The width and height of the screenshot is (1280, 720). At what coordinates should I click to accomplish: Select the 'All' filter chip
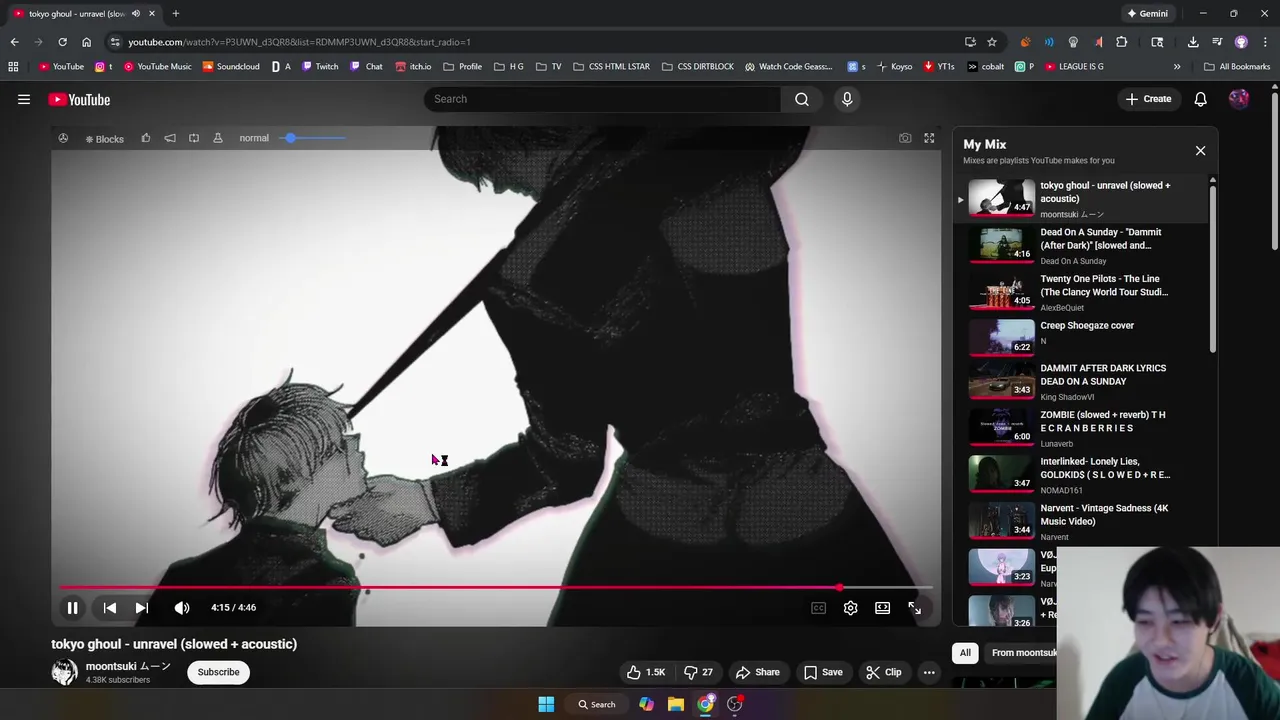click(x=965, y=653)
